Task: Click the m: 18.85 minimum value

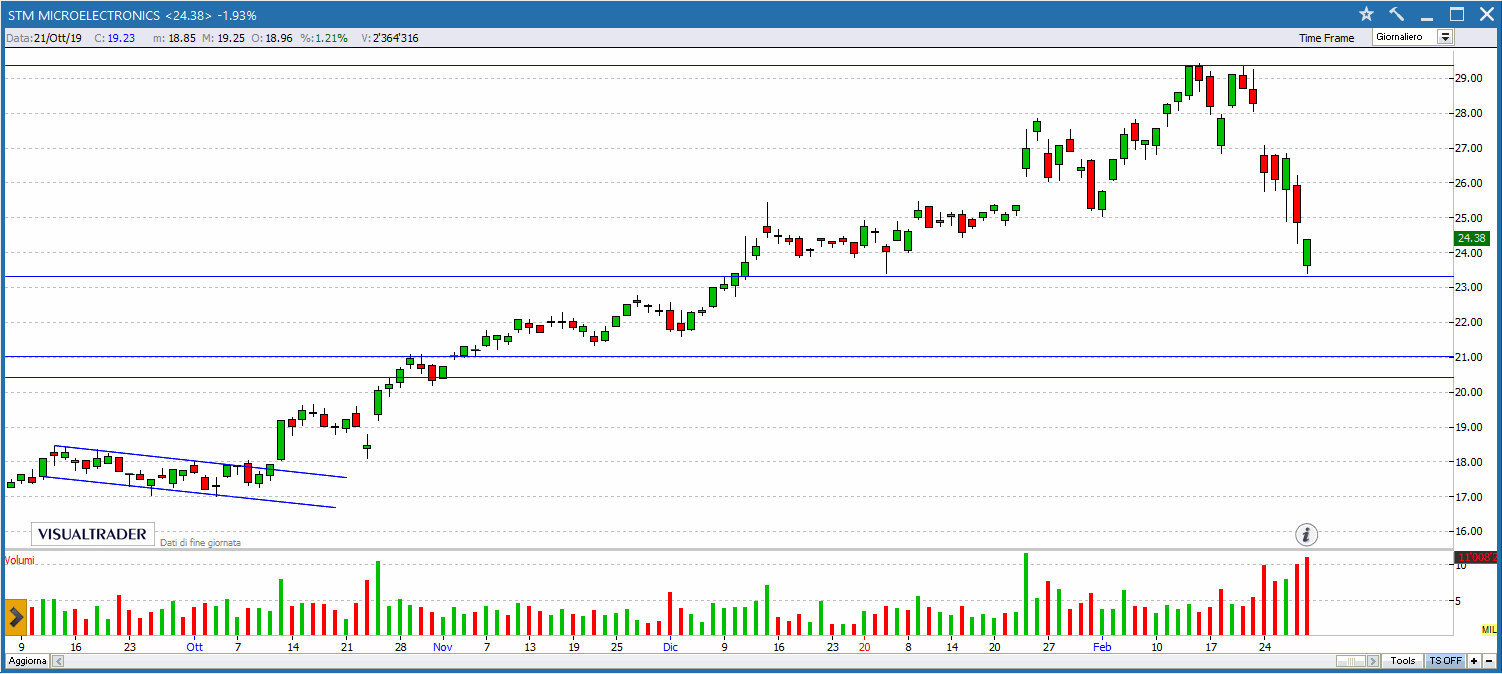Action: coord(175,38)
